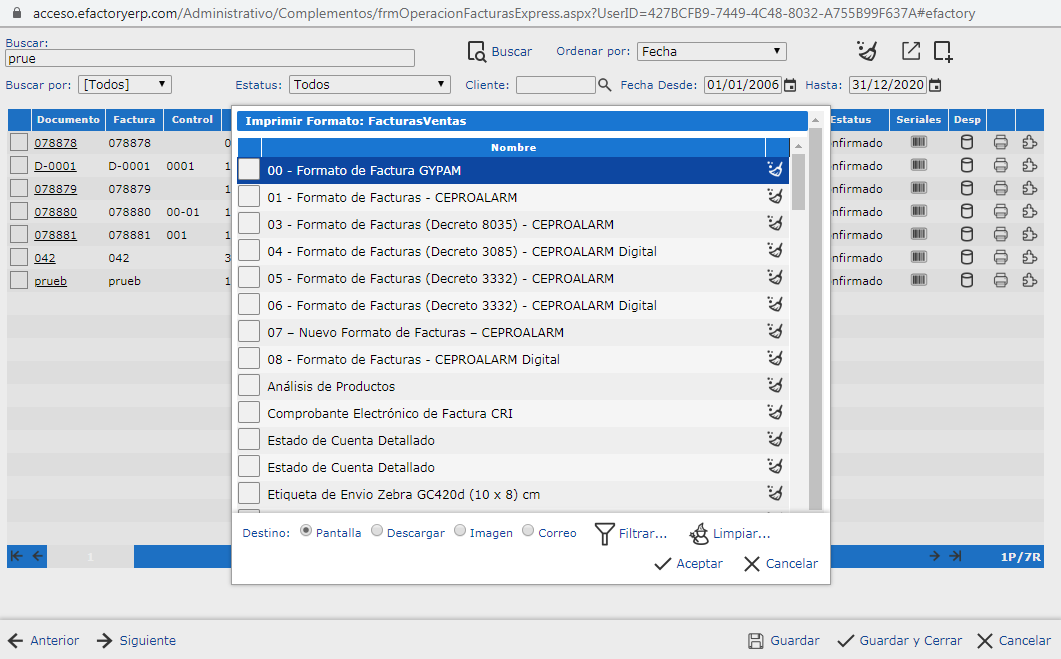Select 08 - Formato de Facturas - CEPROALARM Digital

(413, 359)
